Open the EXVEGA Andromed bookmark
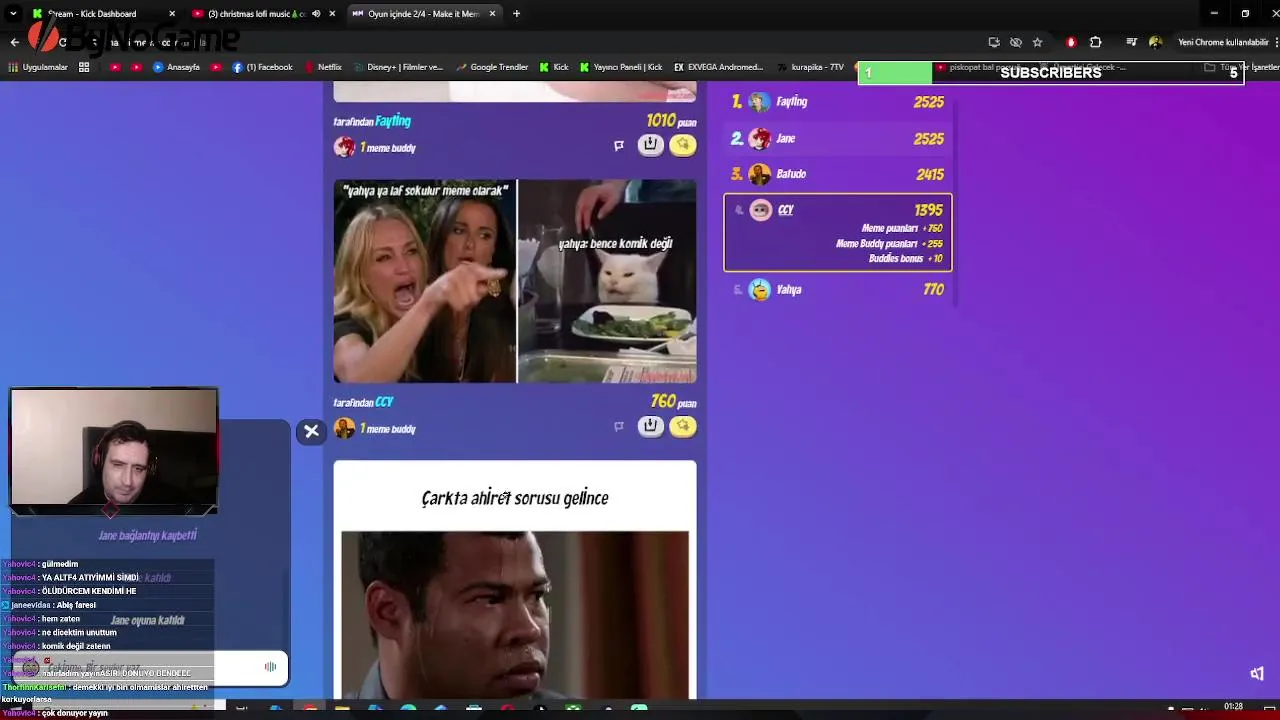This screenshot has width=1280, height=720. 719,67
